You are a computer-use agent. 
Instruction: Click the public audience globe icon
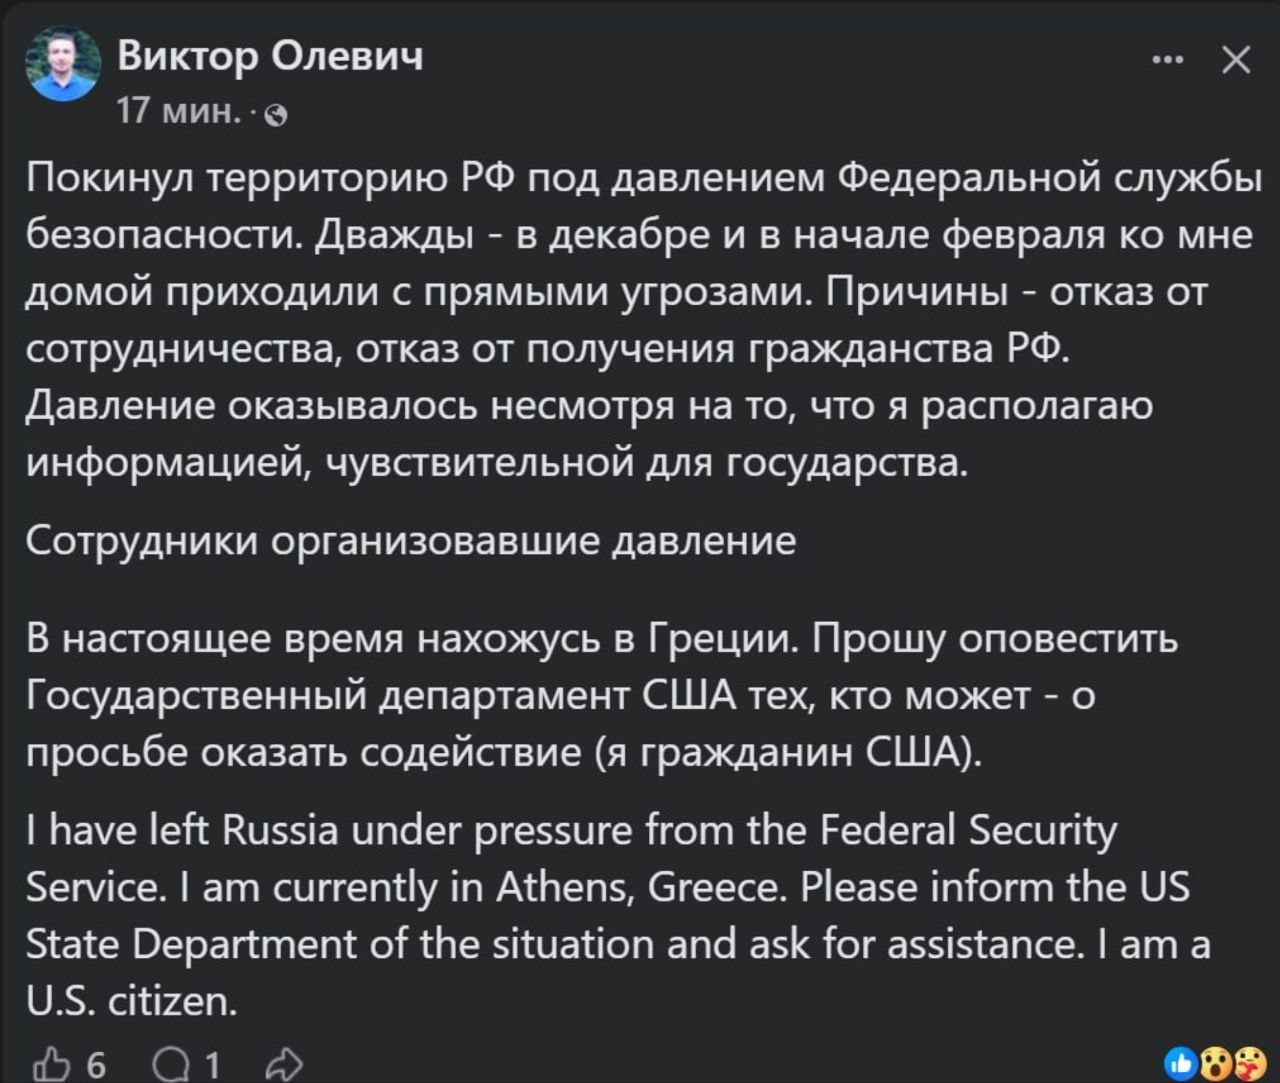coord(278,113)
